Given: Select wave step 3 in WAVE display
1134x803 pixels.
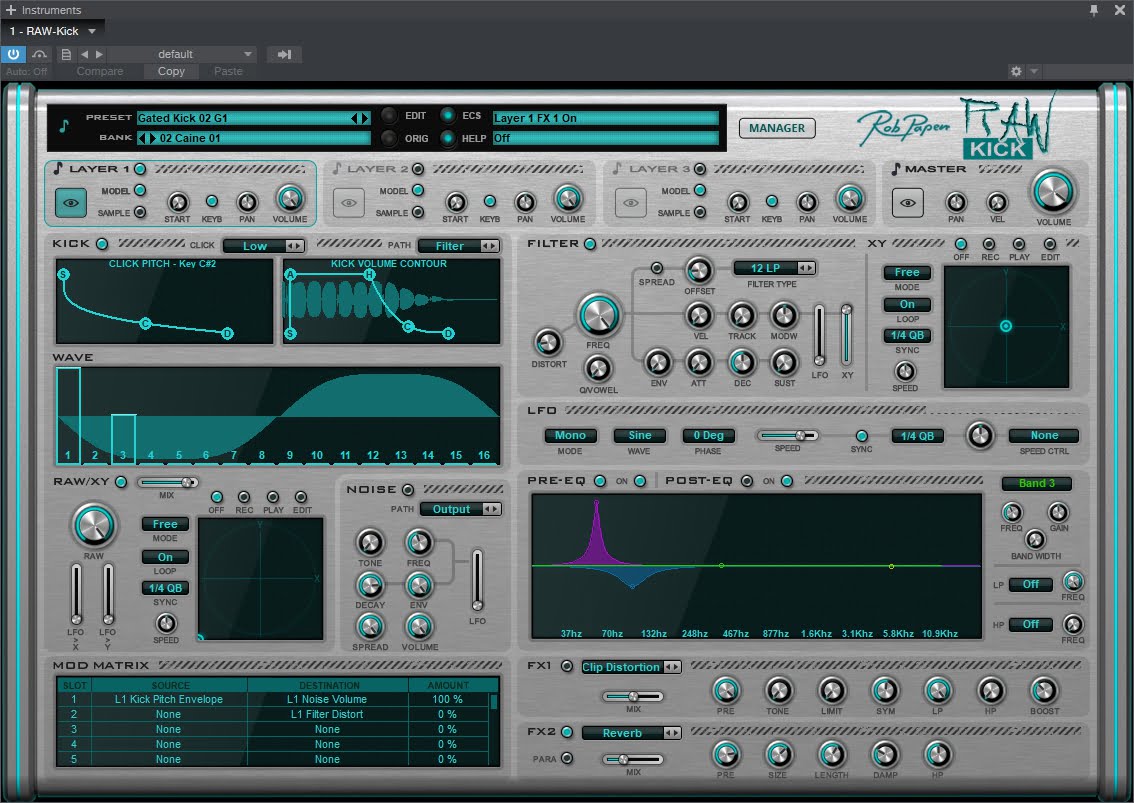Looking at the screenshot, I should 123,438.
